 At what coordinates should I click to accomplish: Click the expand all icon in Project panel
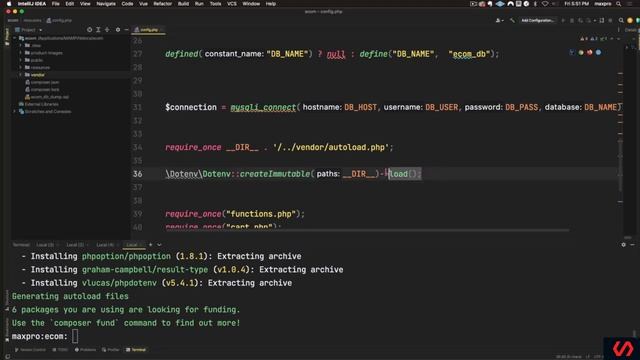click(98, 30)
